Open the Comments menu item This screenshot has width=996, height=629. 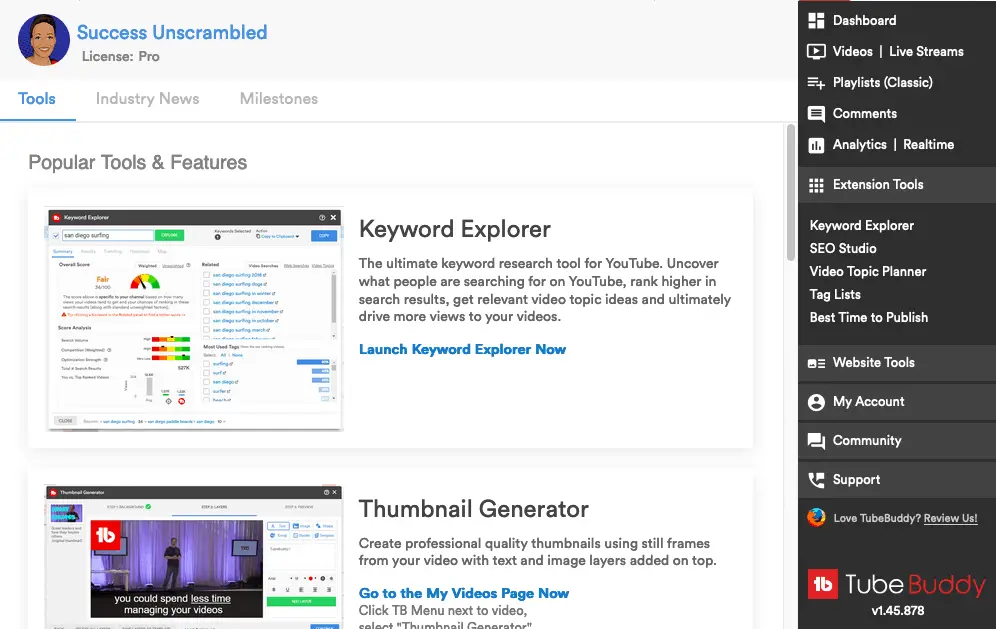(x=865, y=114)
